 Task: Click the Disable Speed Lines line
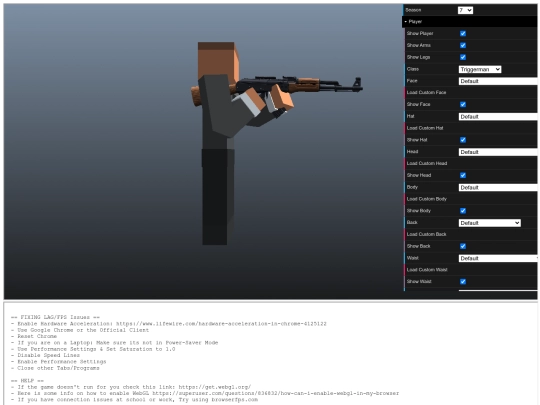point(45,355)
